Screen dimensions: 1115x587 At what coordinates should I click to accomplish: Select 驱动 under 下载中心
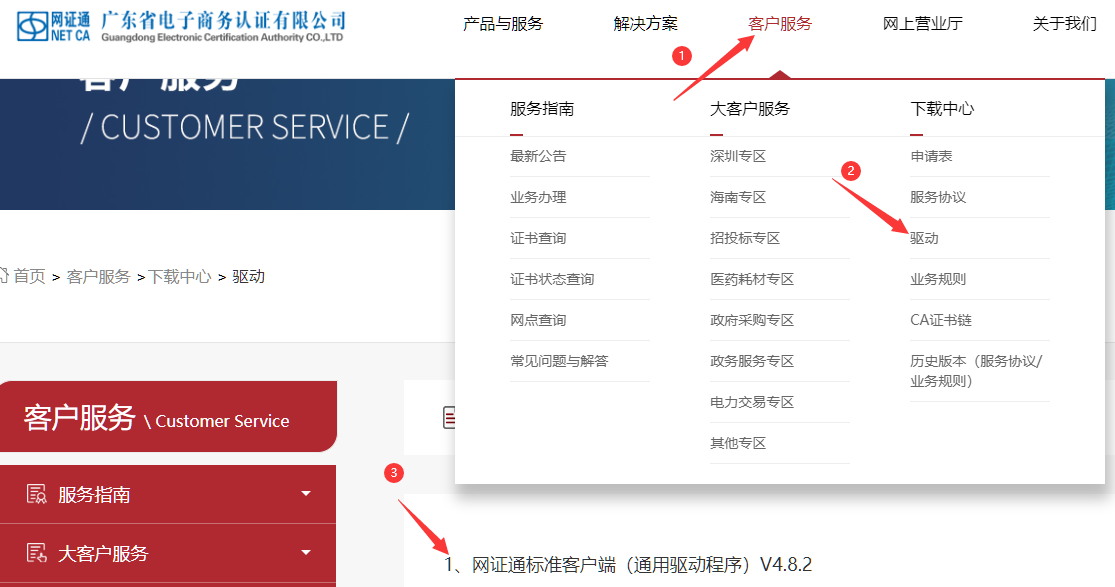pyautogui.click(x=924, y=238)
